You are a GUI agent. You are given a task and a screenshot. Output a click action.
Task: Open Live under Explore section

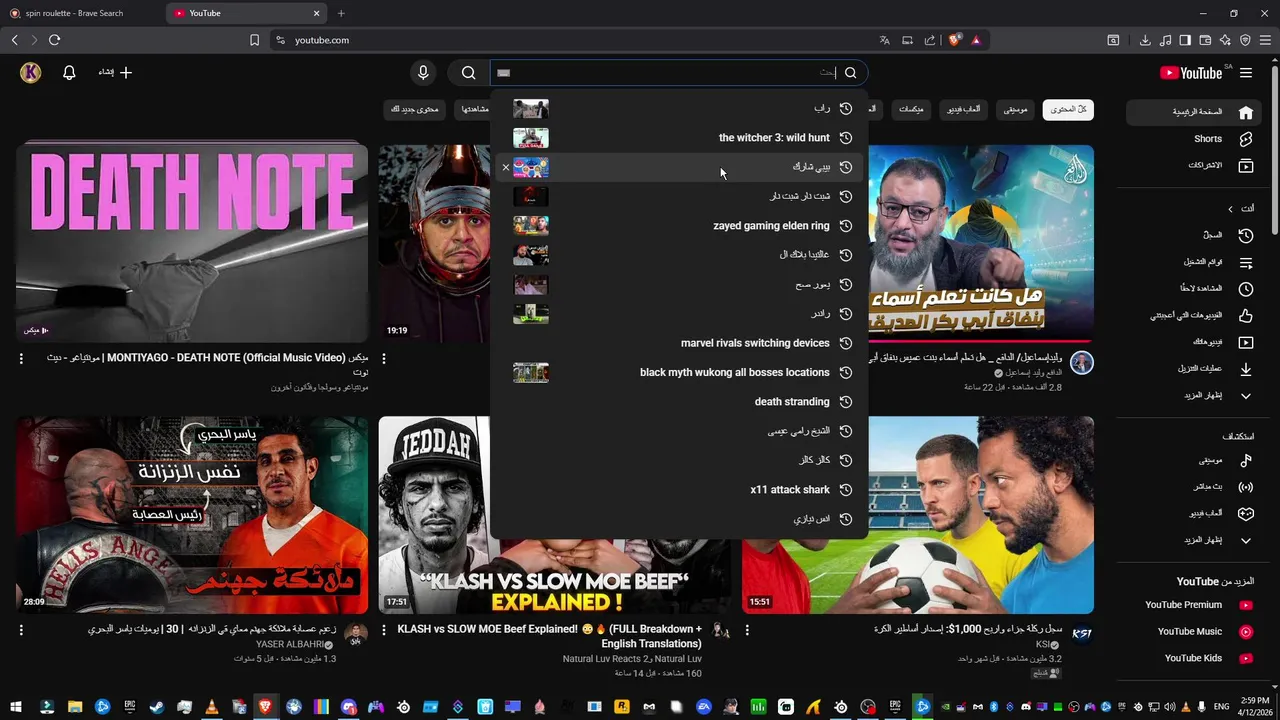coord(1192,487)
